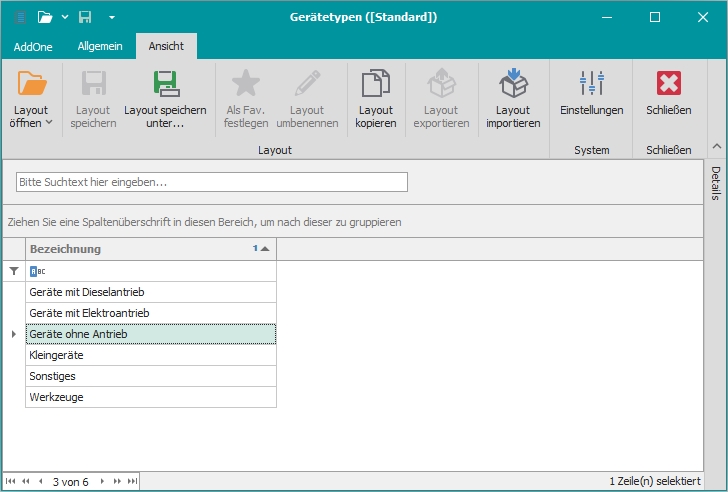Open quick access toolbar customize dropdown arrow
Viewport: 728px width, 492px height.
(x=112, y=17)
